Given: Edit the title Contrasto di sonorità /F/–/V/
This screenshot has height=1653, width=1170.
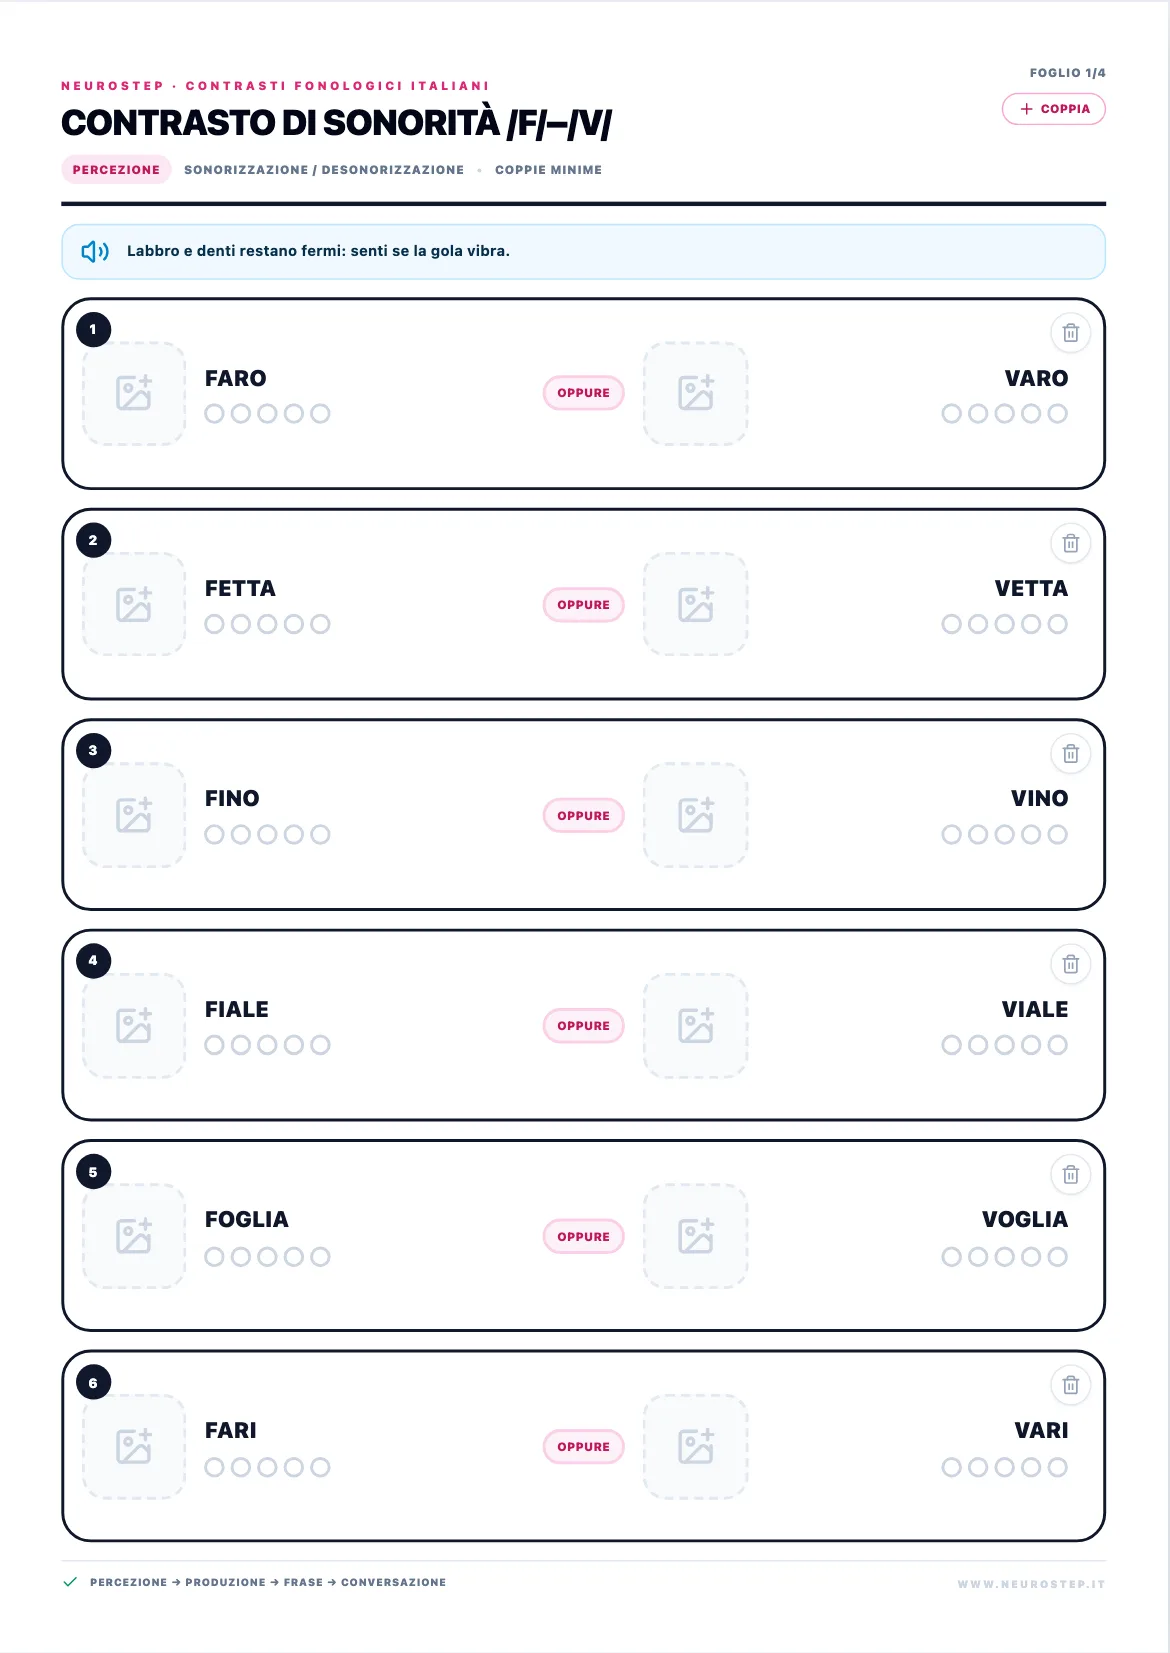Looking at the screenshot, I should point(336,123).
